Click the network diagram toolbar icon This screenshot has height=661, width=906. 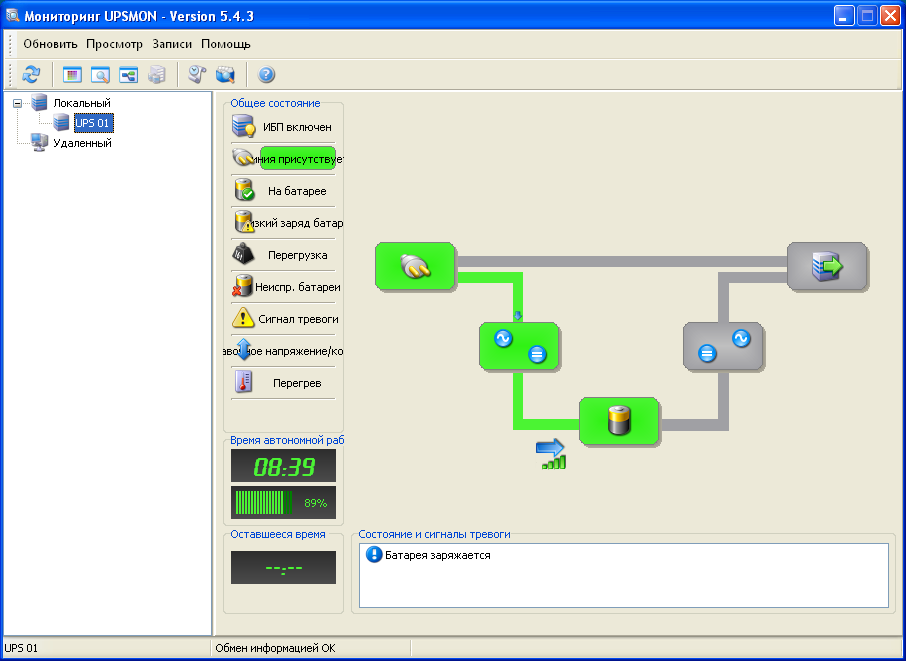coord(128,75)
